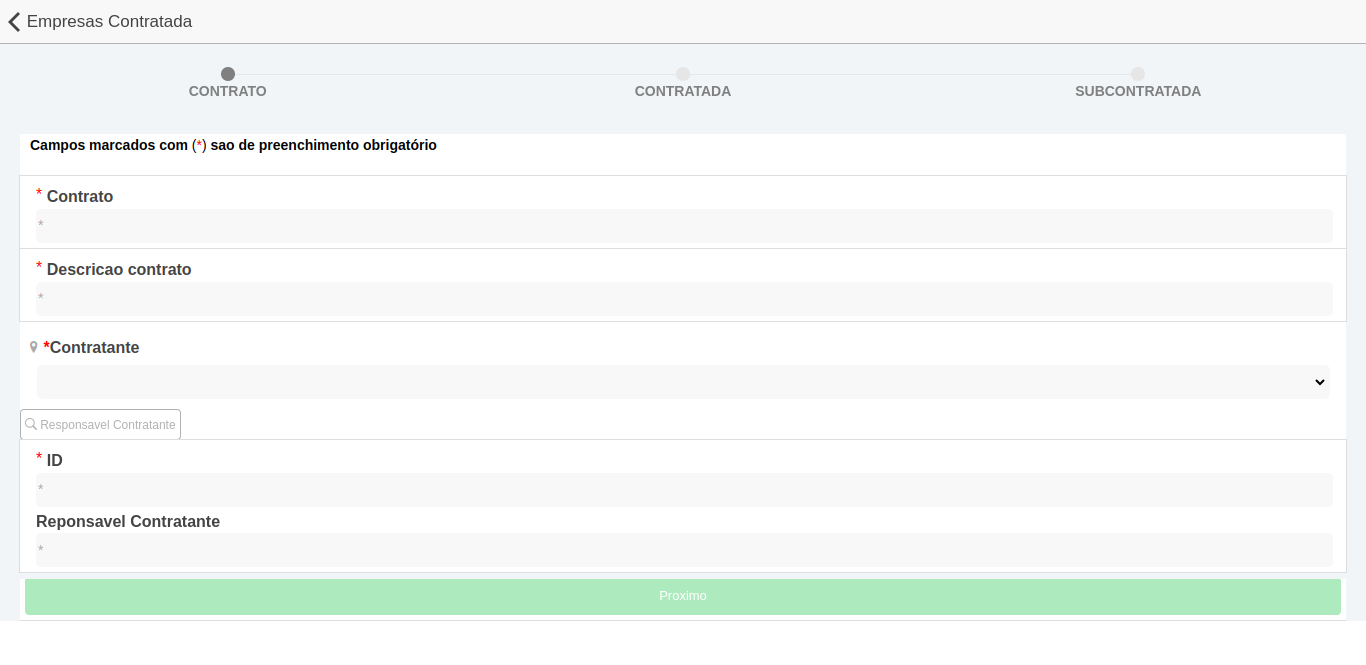The height and width of the screenshot is (665, 1366).
Task: Focus the Contrato input field
Action: [x=684, y=226]
